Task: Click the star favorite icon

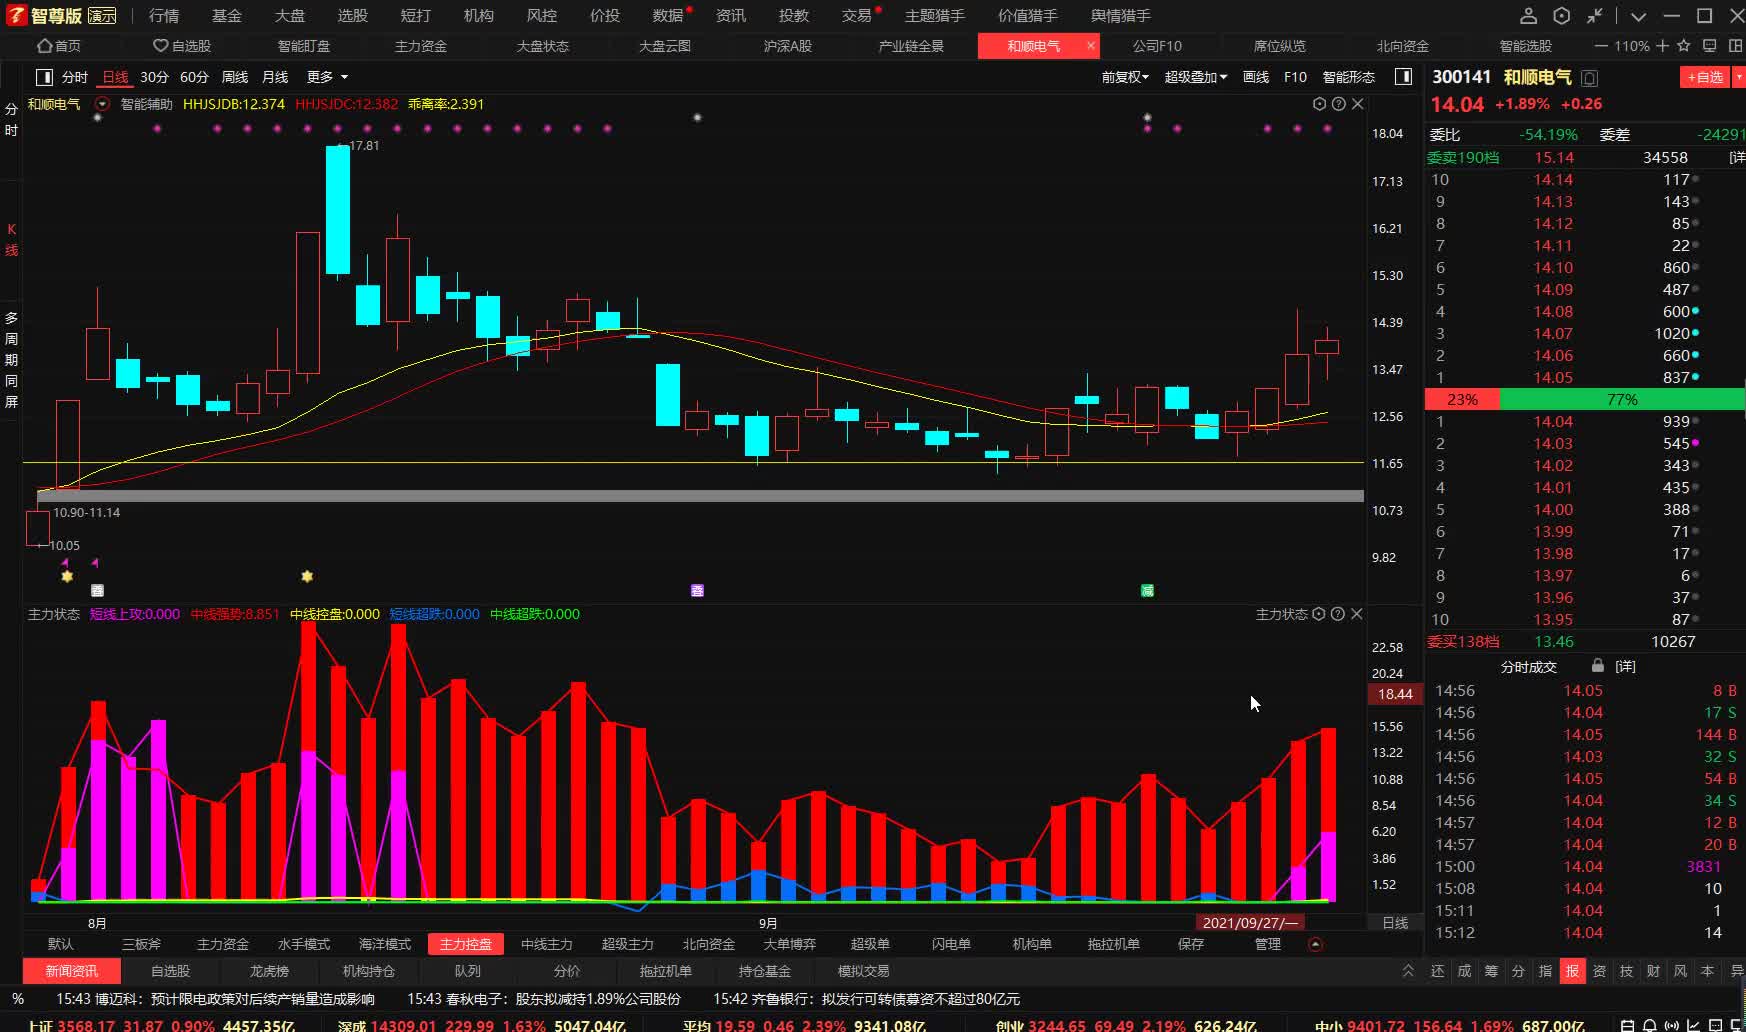Action: [x=1684, y=46]
